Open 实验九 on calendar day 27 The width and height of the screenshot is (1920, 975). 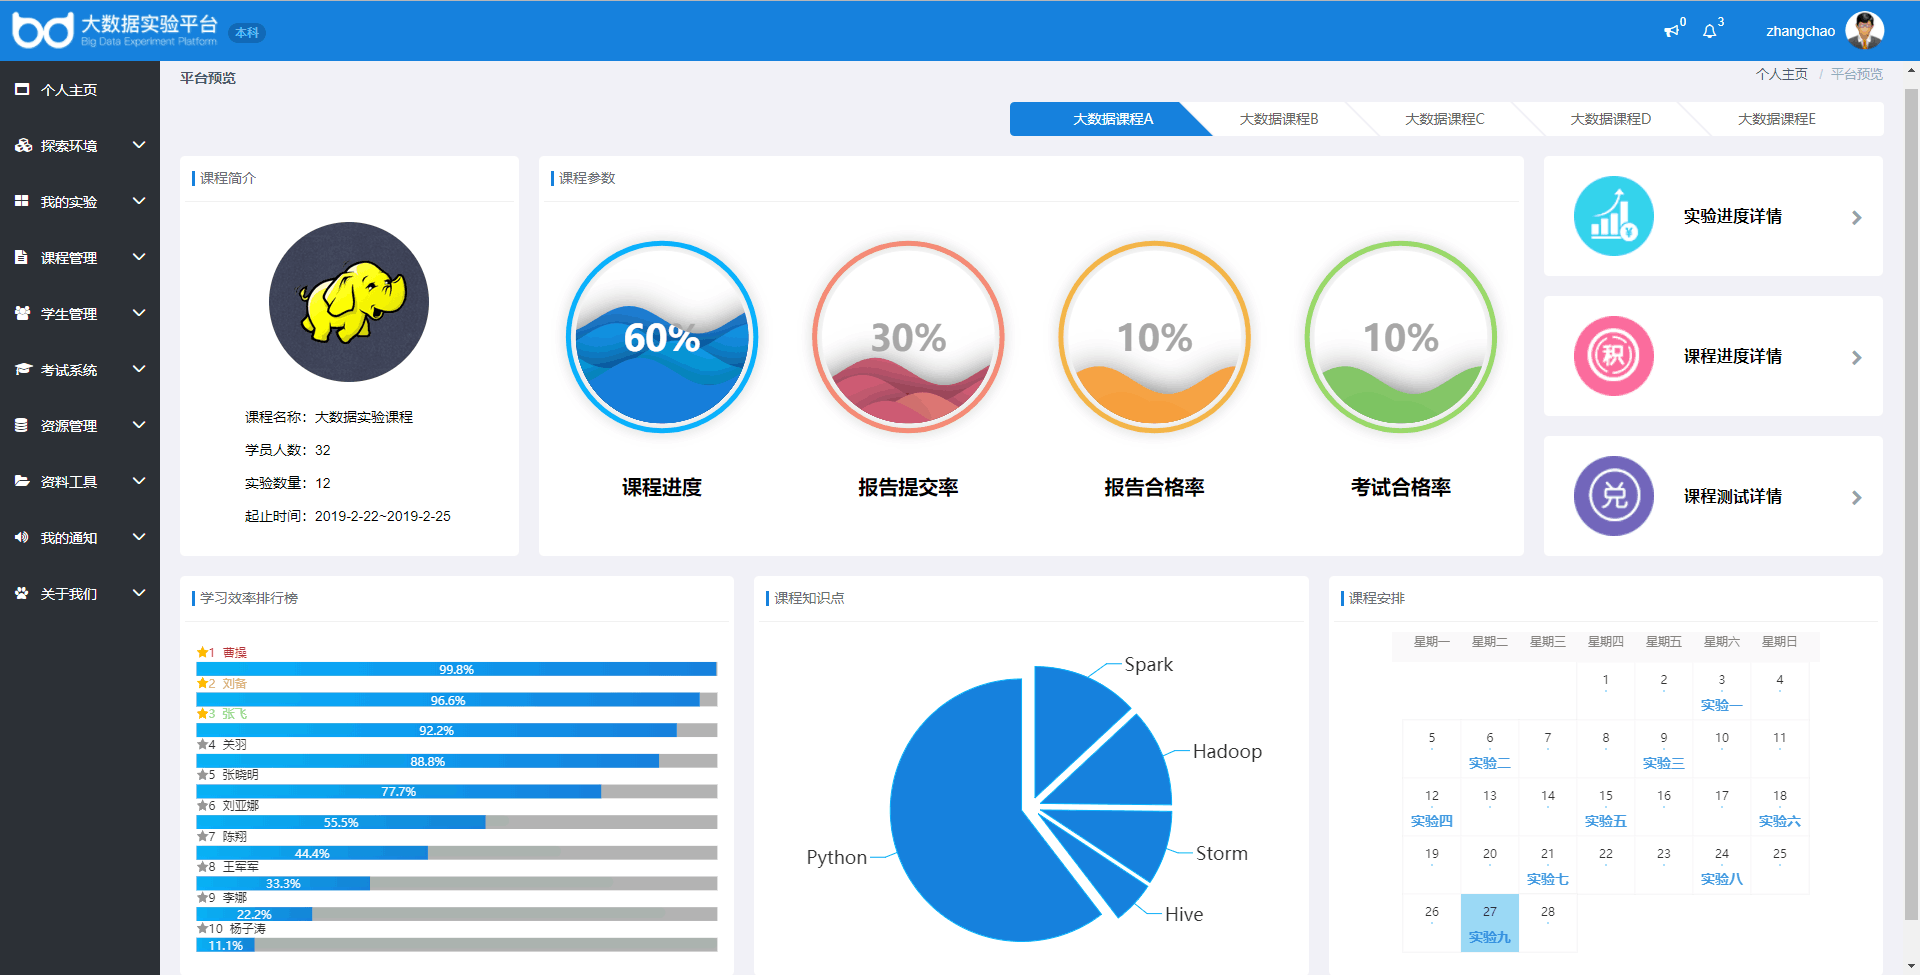pyautogui.click(x=1489, y=937)
